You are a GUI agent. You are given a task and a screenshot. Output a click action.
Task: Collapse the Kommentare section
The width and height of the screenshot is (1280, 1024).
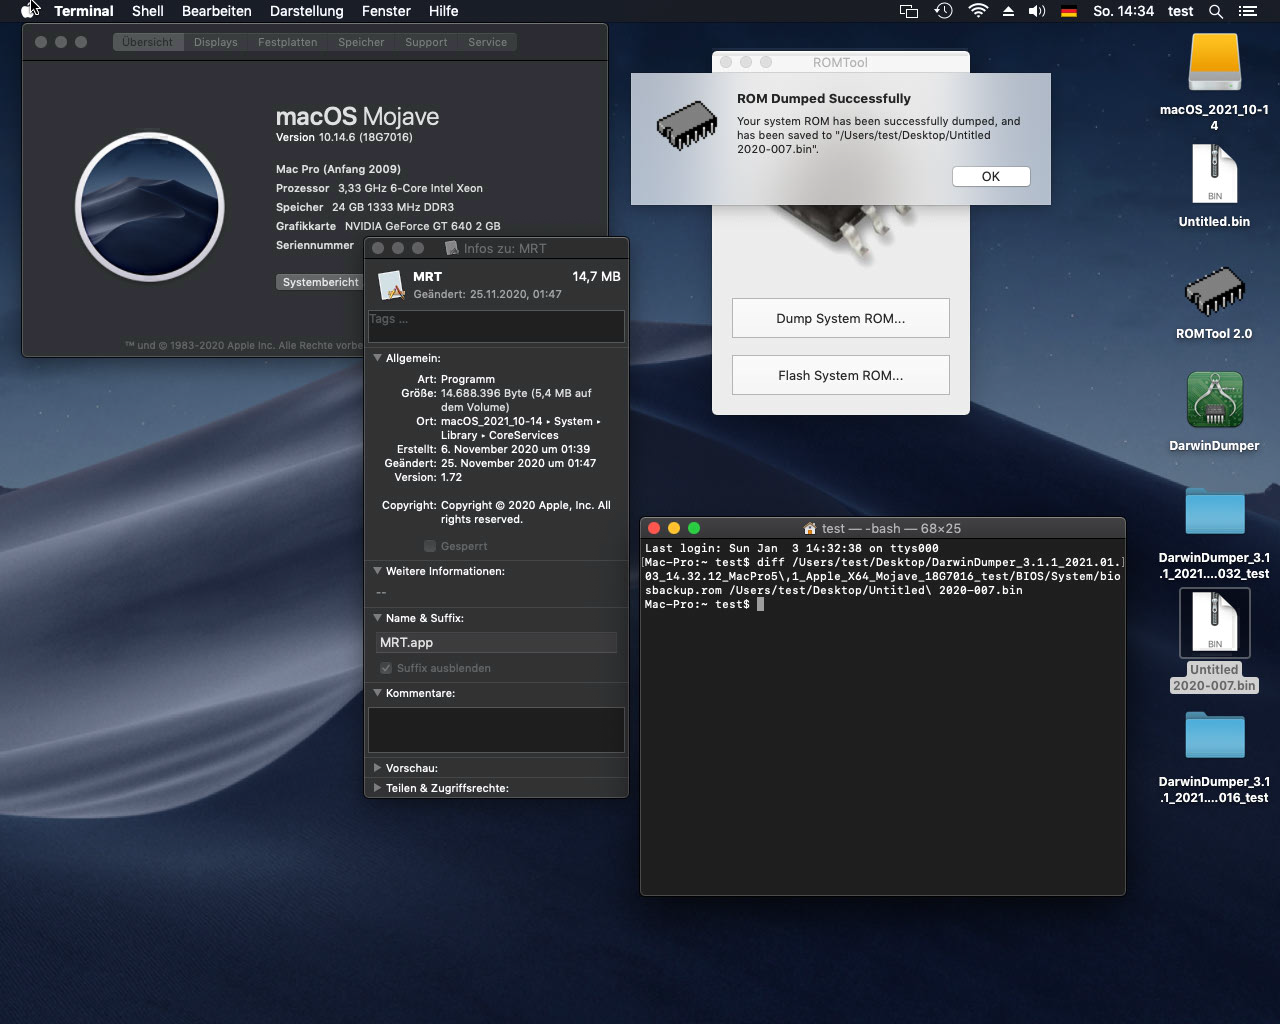377,693
